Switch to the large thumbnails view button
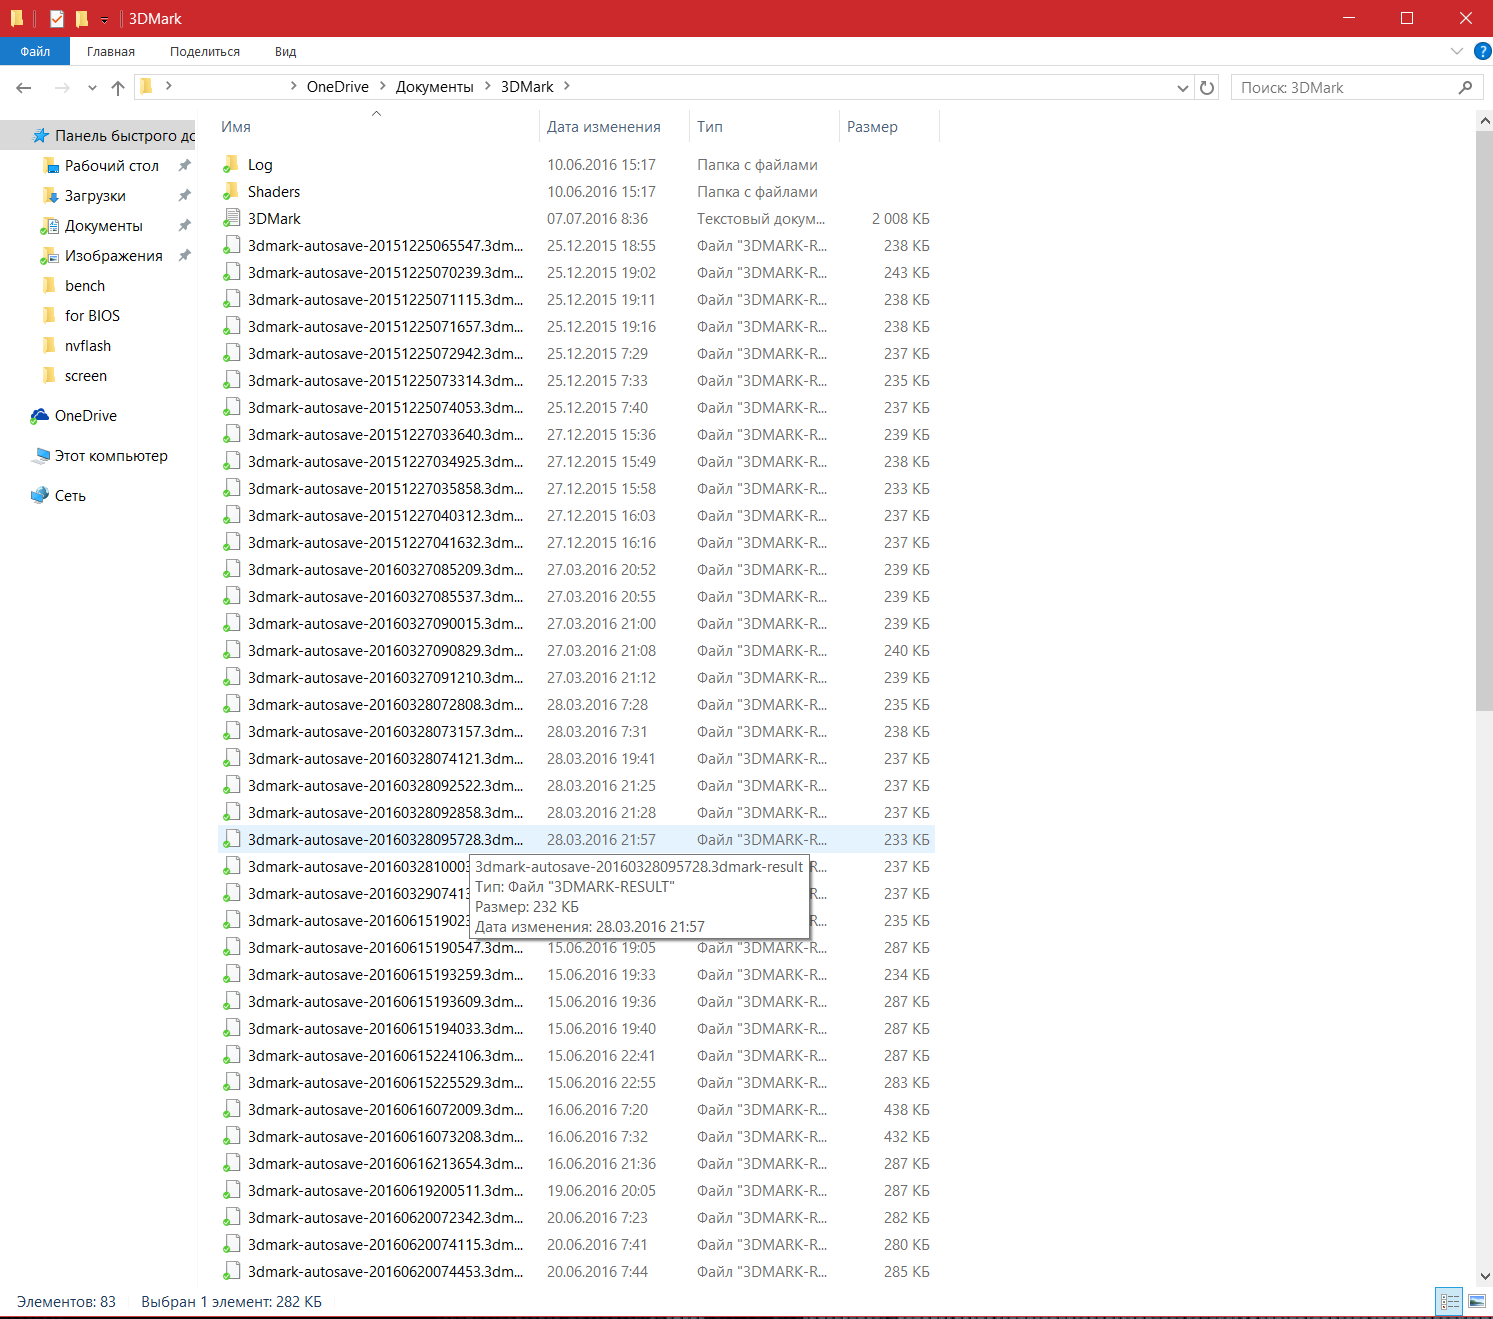The image size is (1493, 1319). click(1477, 1301)
